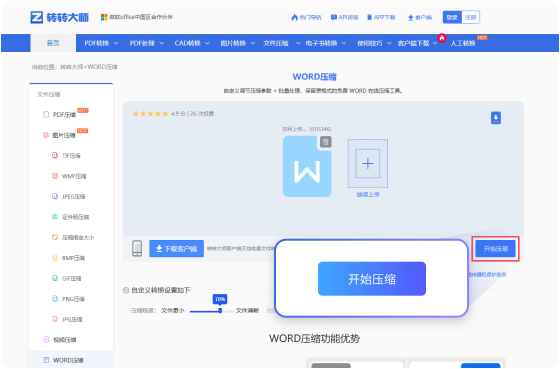Expand the 图片转换 menu
This screenshot has width=560, height=369.
(x=238, y=43)
